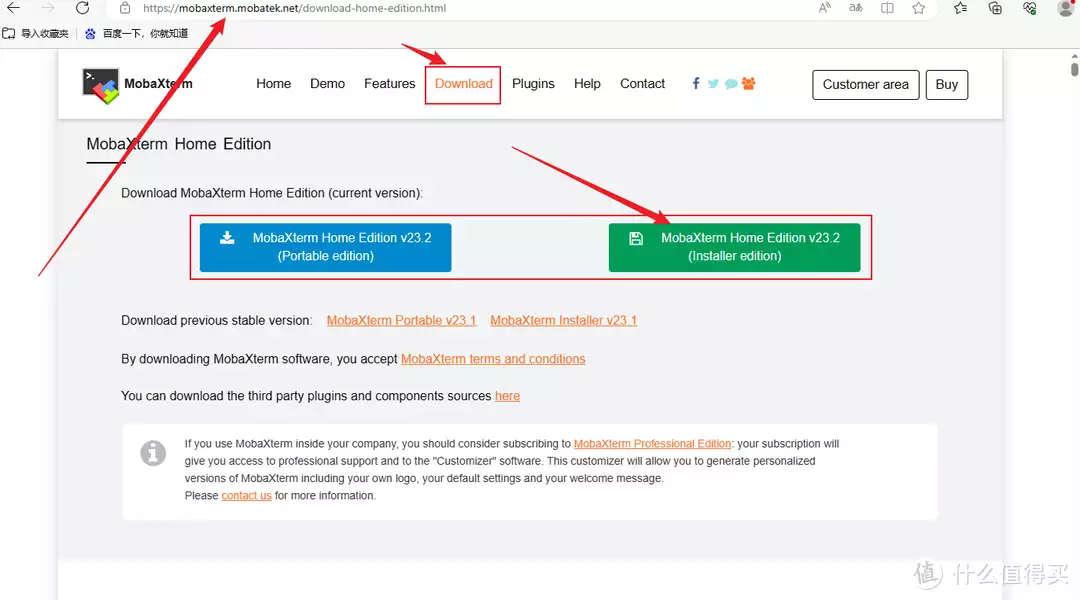Screen dimensions: 1080x600
Task: Open the MobaXterm Installer v23.1 link
Action: [x=563, y=320]
